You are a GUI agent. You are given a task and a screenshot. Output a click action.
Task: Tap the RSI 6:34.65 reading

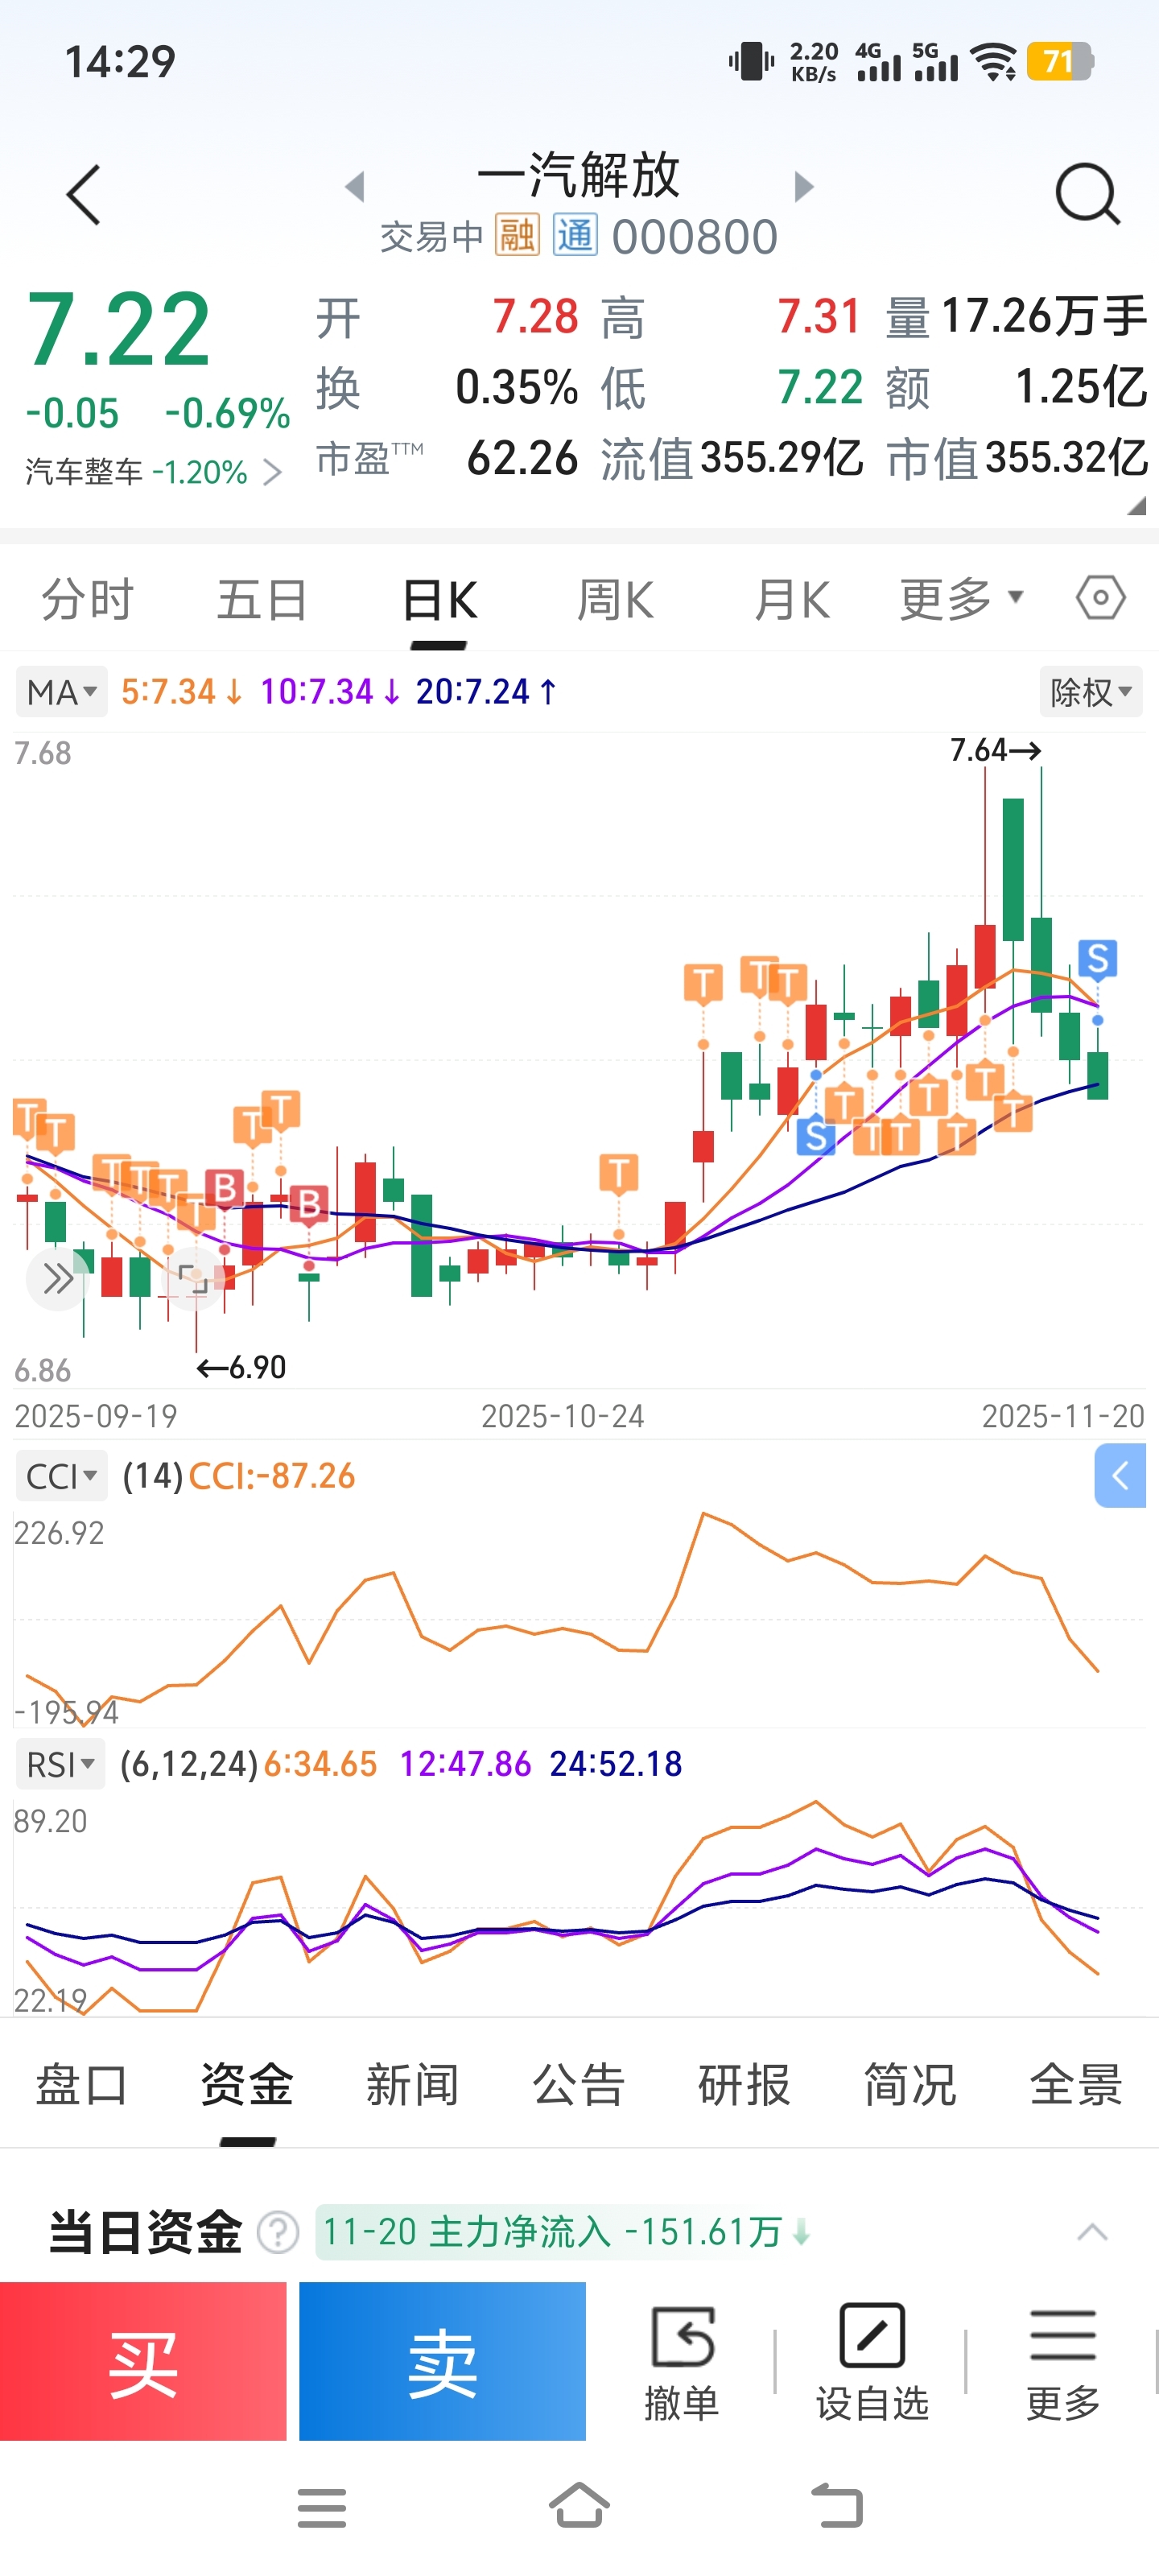click(x=320, y=1764)
